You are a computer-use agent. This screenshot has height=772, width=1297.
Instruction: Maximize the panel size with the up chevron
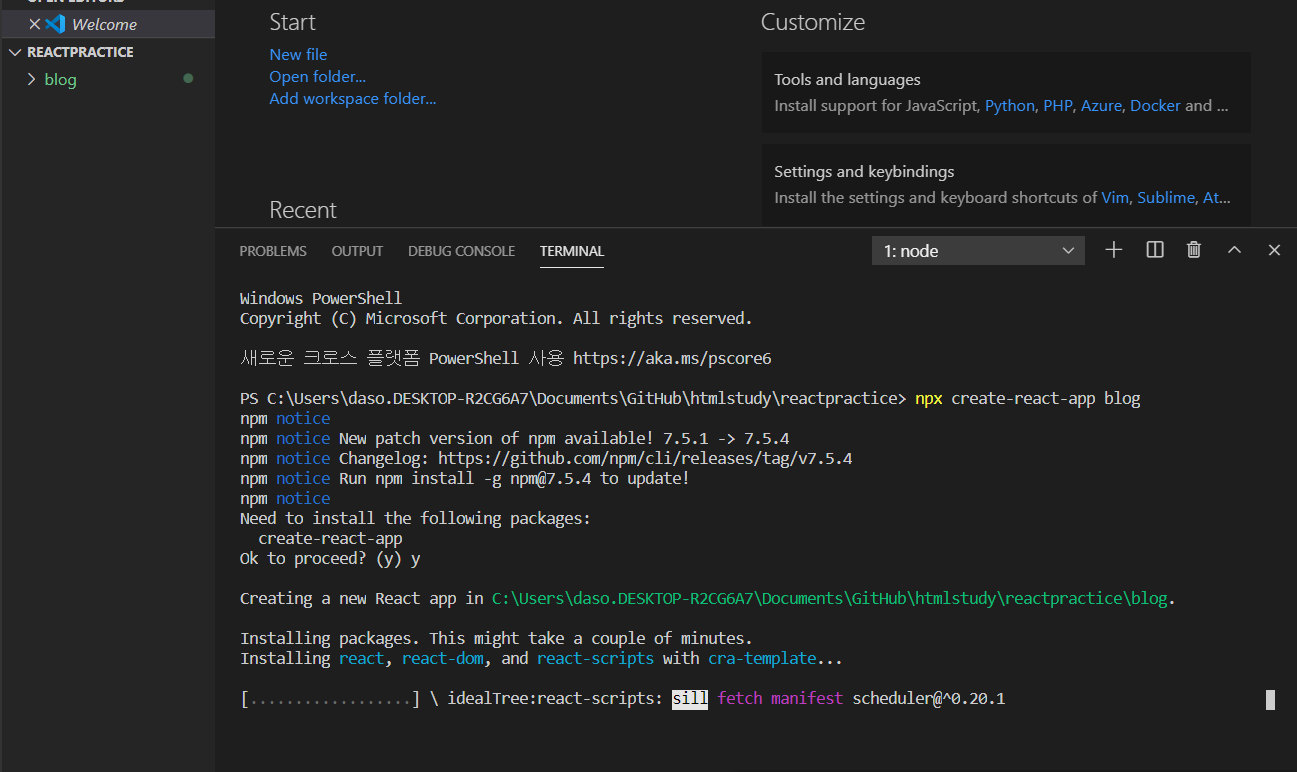pyautogui.click(x=1234, y=250)
